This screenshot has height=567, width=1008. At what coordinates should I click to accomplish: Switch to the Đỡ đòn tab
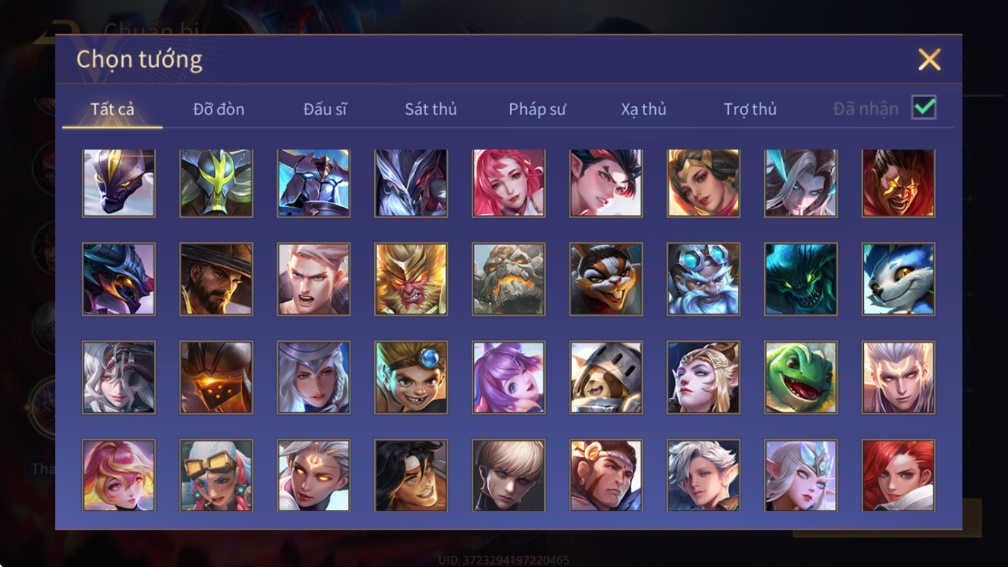219,109
